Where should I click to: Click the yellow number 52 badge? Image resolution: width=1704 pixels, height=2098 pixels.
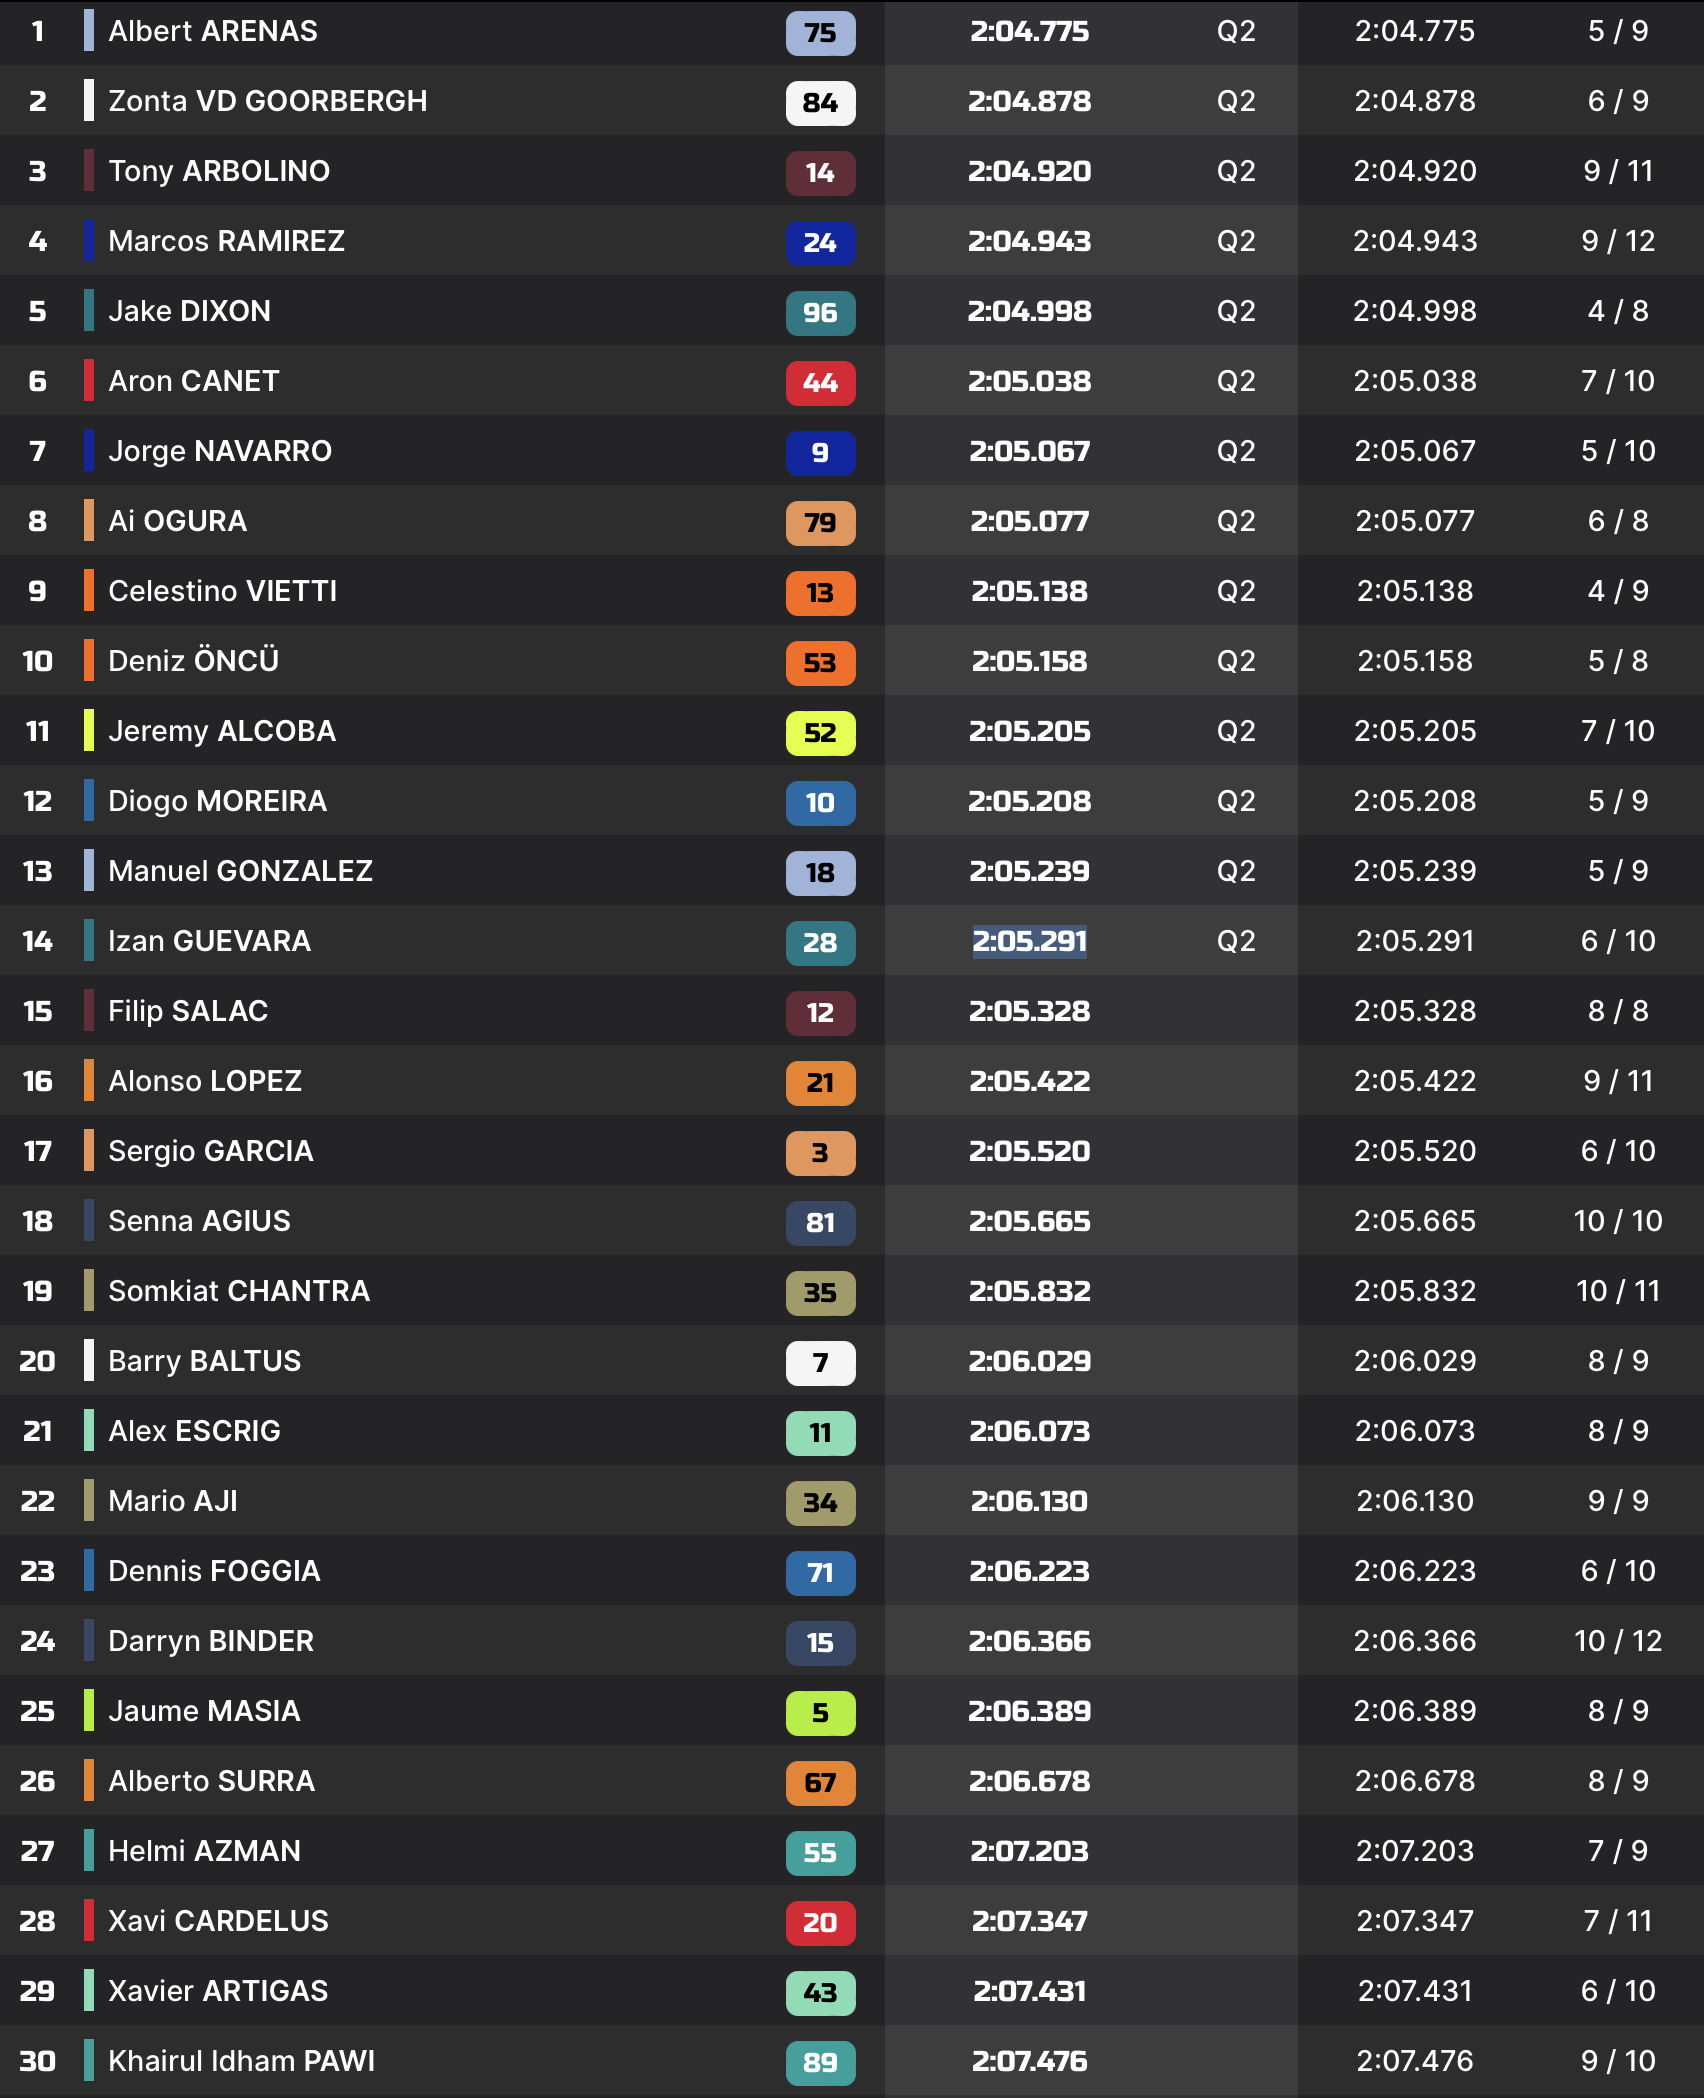pyautogui.click(x=820, y=732)
